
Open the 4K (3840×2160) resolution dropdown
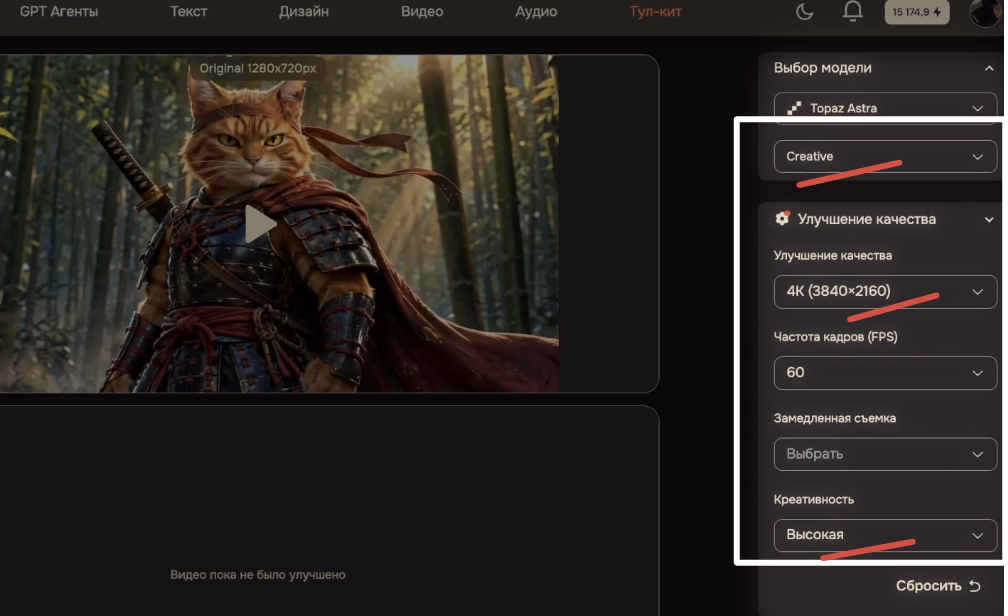[885, 291]
